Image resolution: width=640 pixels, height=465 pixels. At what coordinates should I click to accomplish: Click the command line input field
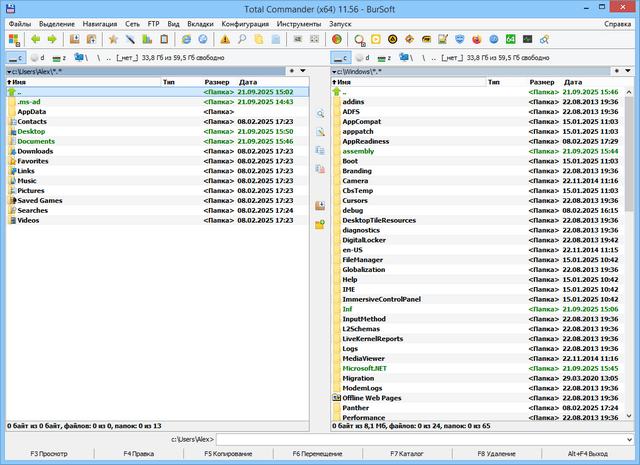(420, 439)
